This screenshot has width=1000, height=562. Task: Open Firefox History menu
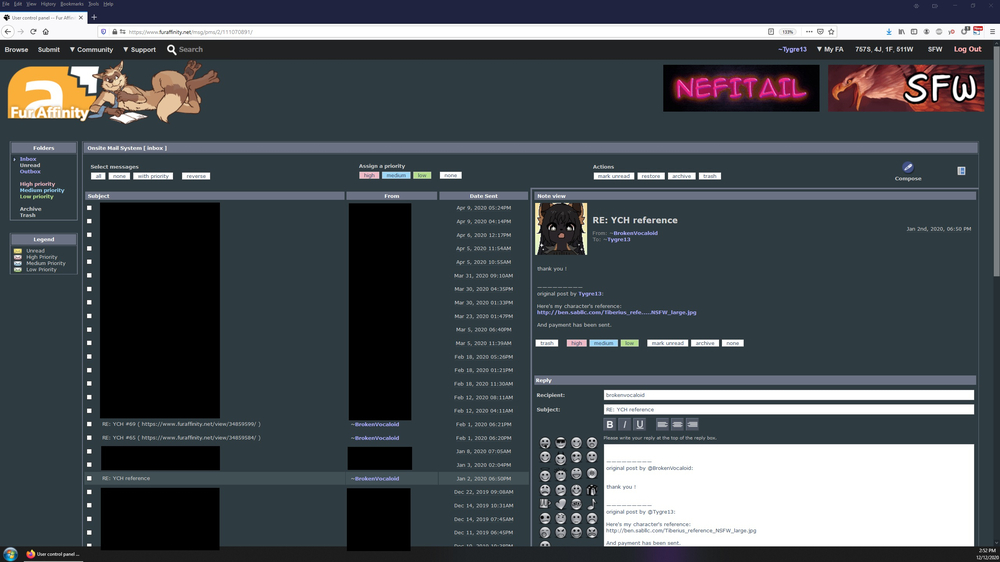(48, 4)
